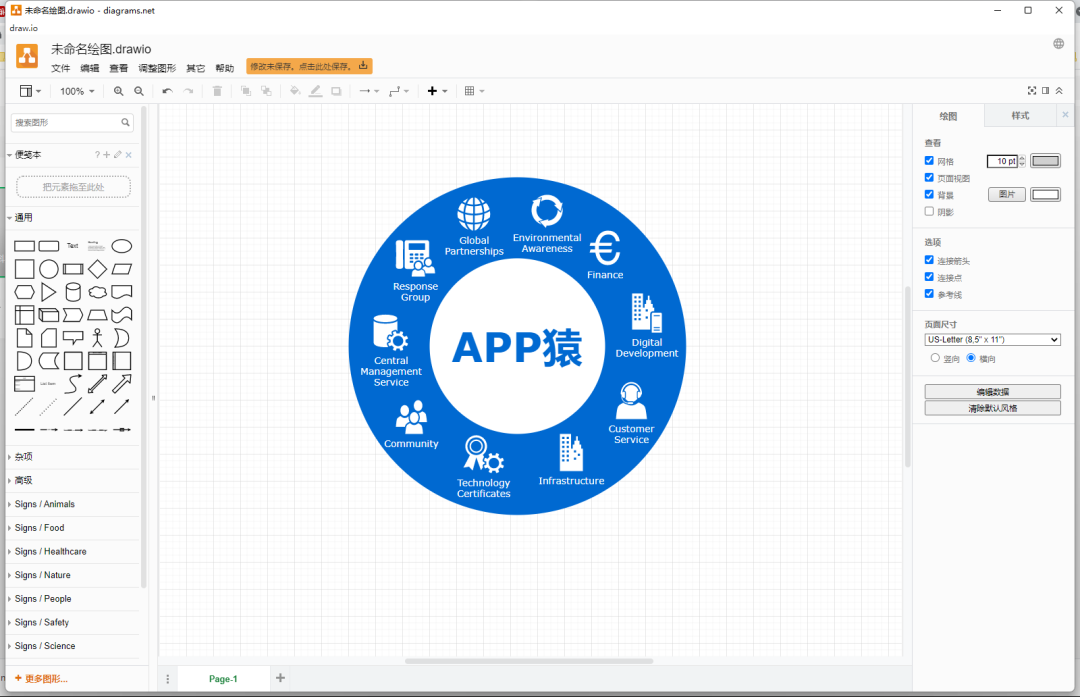Viewport: 1080px width, 697px height.
Task: Toggle the format panel icon
Action: [1046, 91]
